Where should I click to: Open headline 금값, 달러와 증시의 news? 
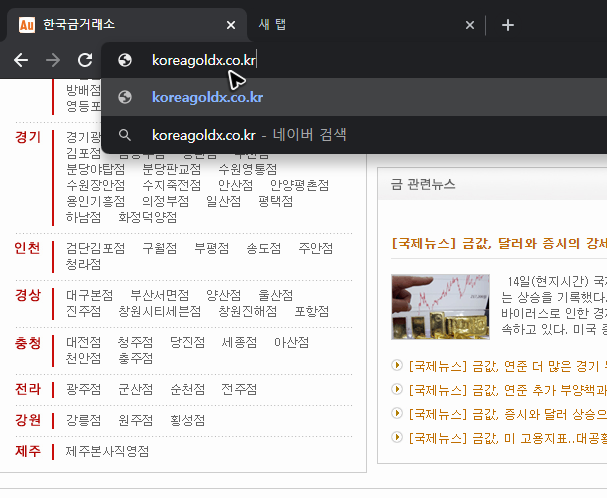point(499,244)
